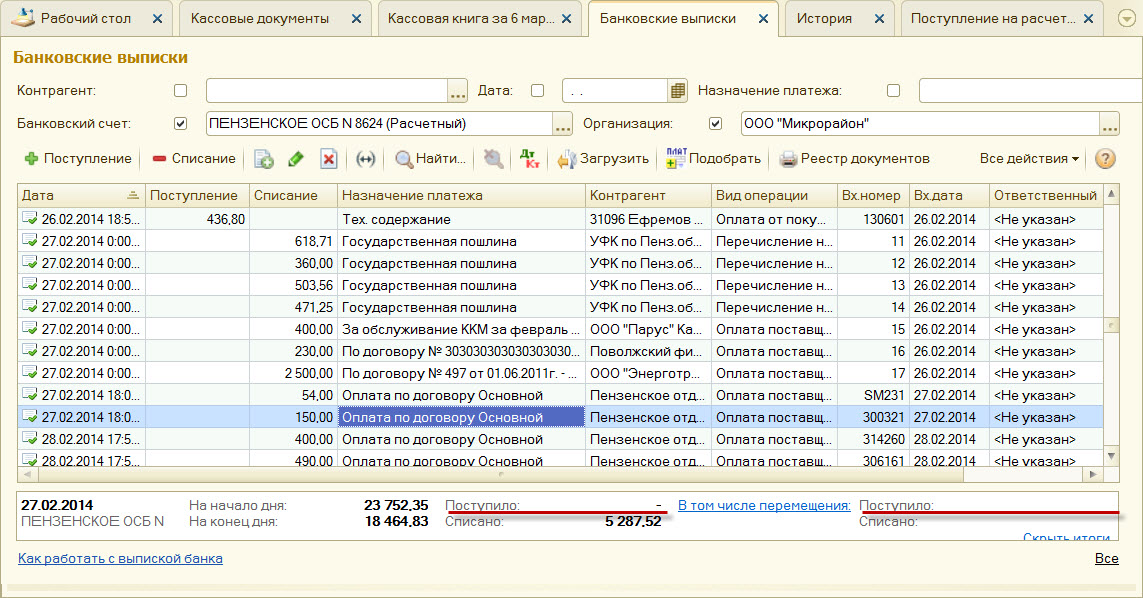Click the set period (↔) icon
1143x598 pixels.
(366, 159)
